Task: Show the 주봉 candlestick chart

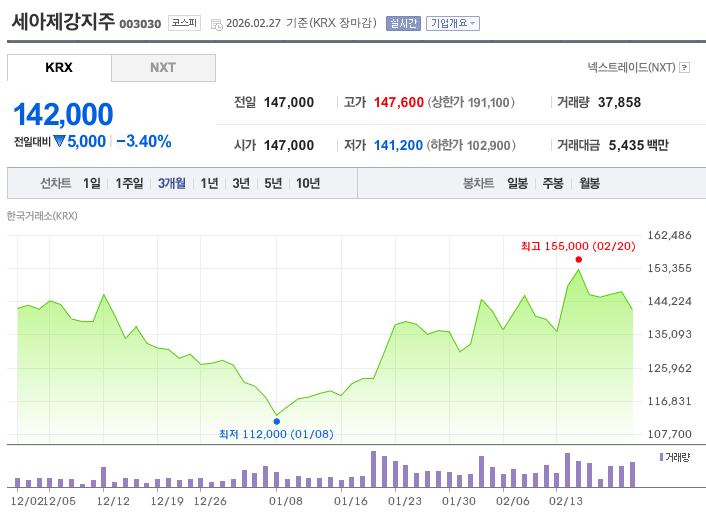Action: (553, 183)
